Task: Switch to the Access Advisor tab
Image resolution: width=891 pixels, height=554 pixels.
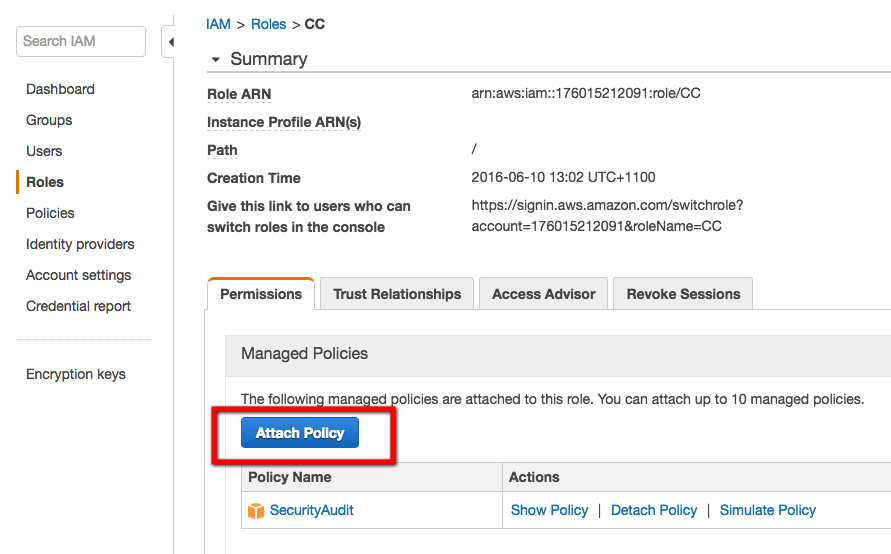Action: tap(543, 294)
